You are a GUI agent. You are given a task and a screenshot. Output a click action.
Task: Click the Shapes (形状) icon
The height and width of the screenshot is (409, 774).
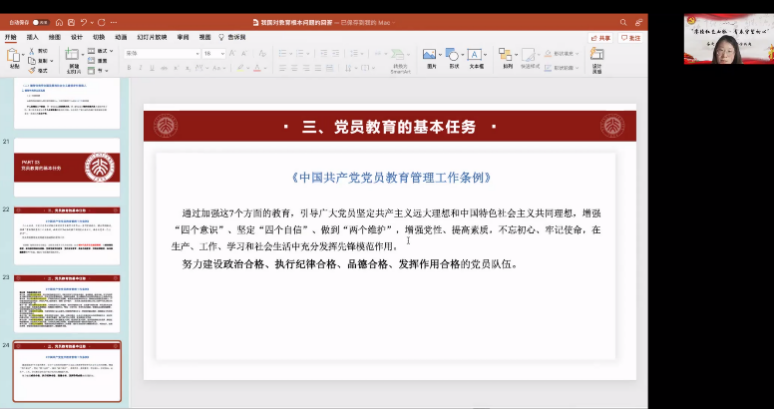click(x=453, y=55)
